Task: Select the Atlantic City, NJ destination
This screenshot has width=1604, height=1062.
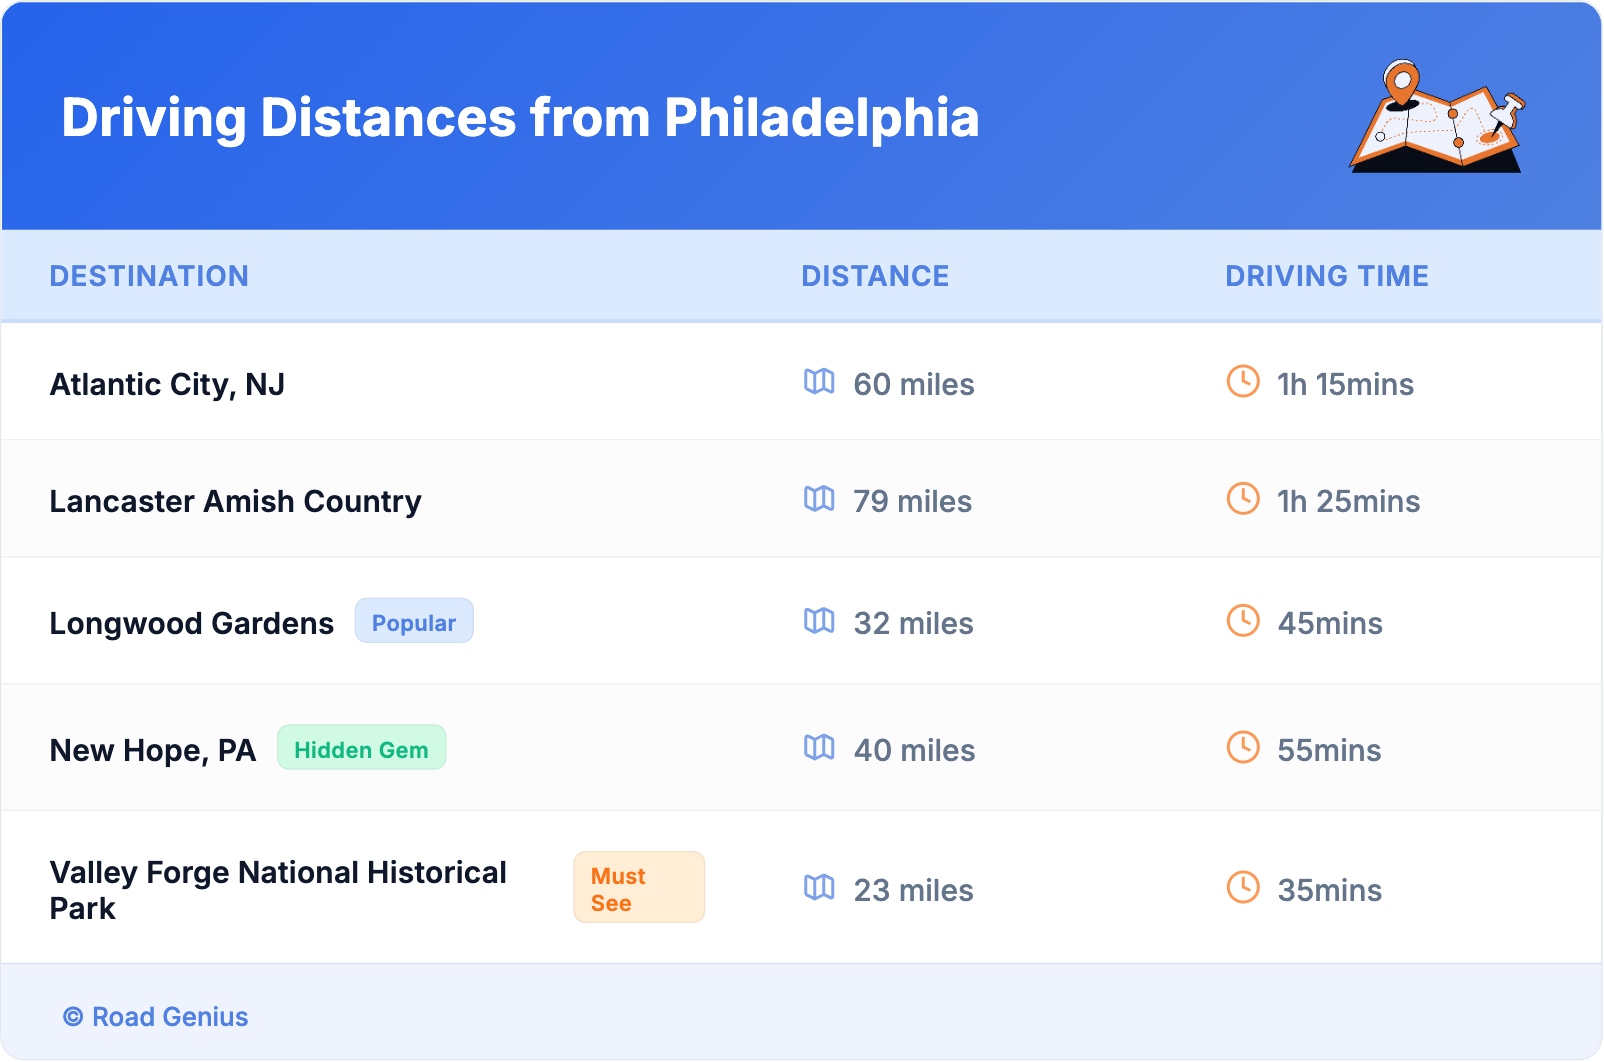Action: (167, 385)
